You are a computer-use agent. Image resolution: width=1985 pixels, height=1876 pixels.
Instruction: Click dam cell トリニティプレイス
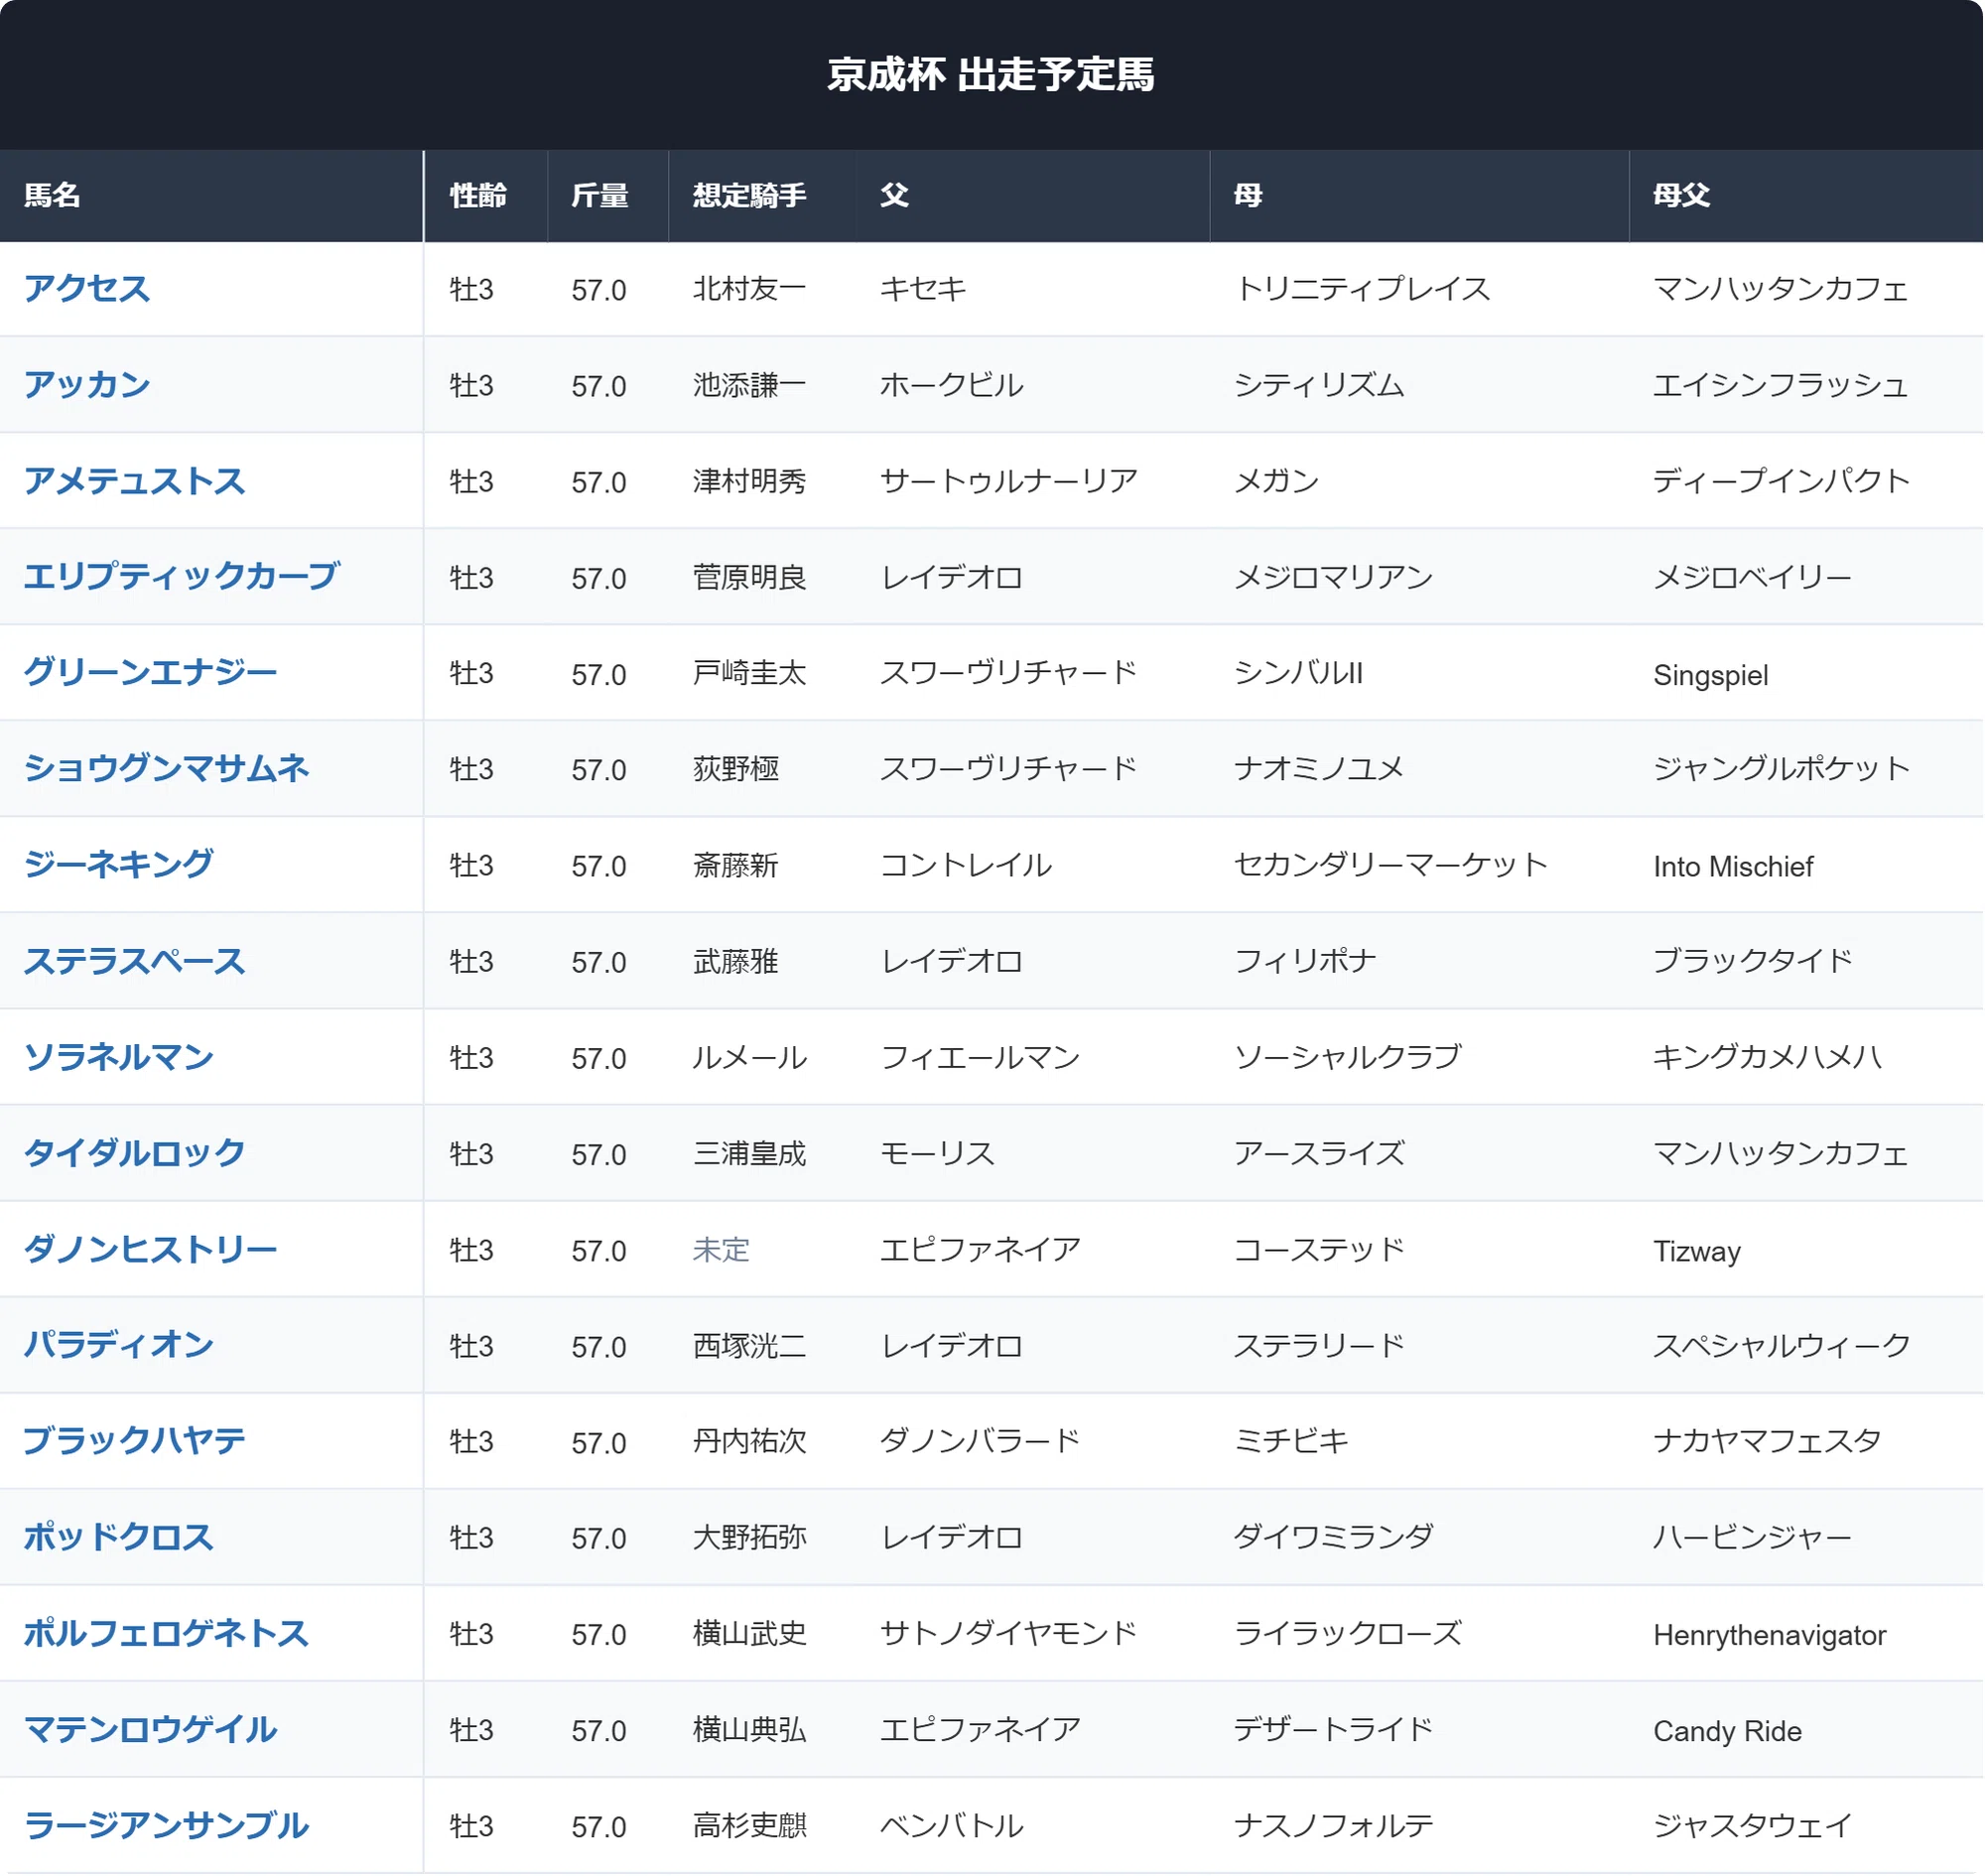pyautogui.click(x=1363, y=290)
